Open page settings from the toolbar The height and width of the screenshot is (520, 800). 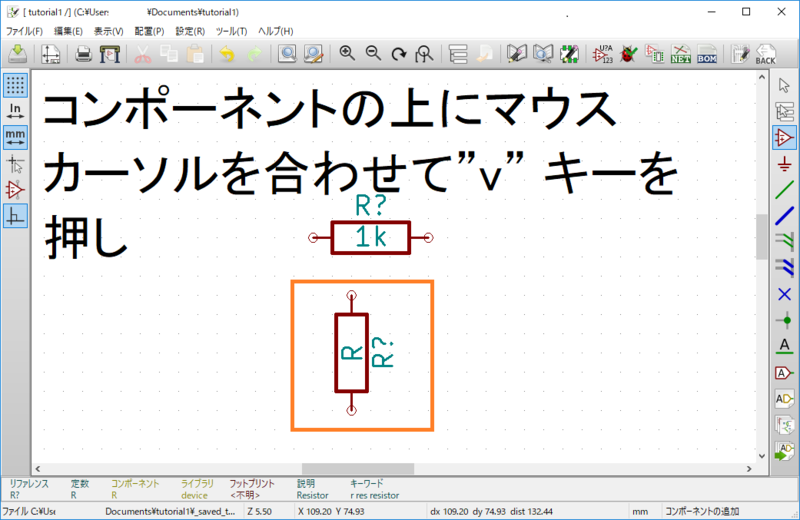point(51,54)
